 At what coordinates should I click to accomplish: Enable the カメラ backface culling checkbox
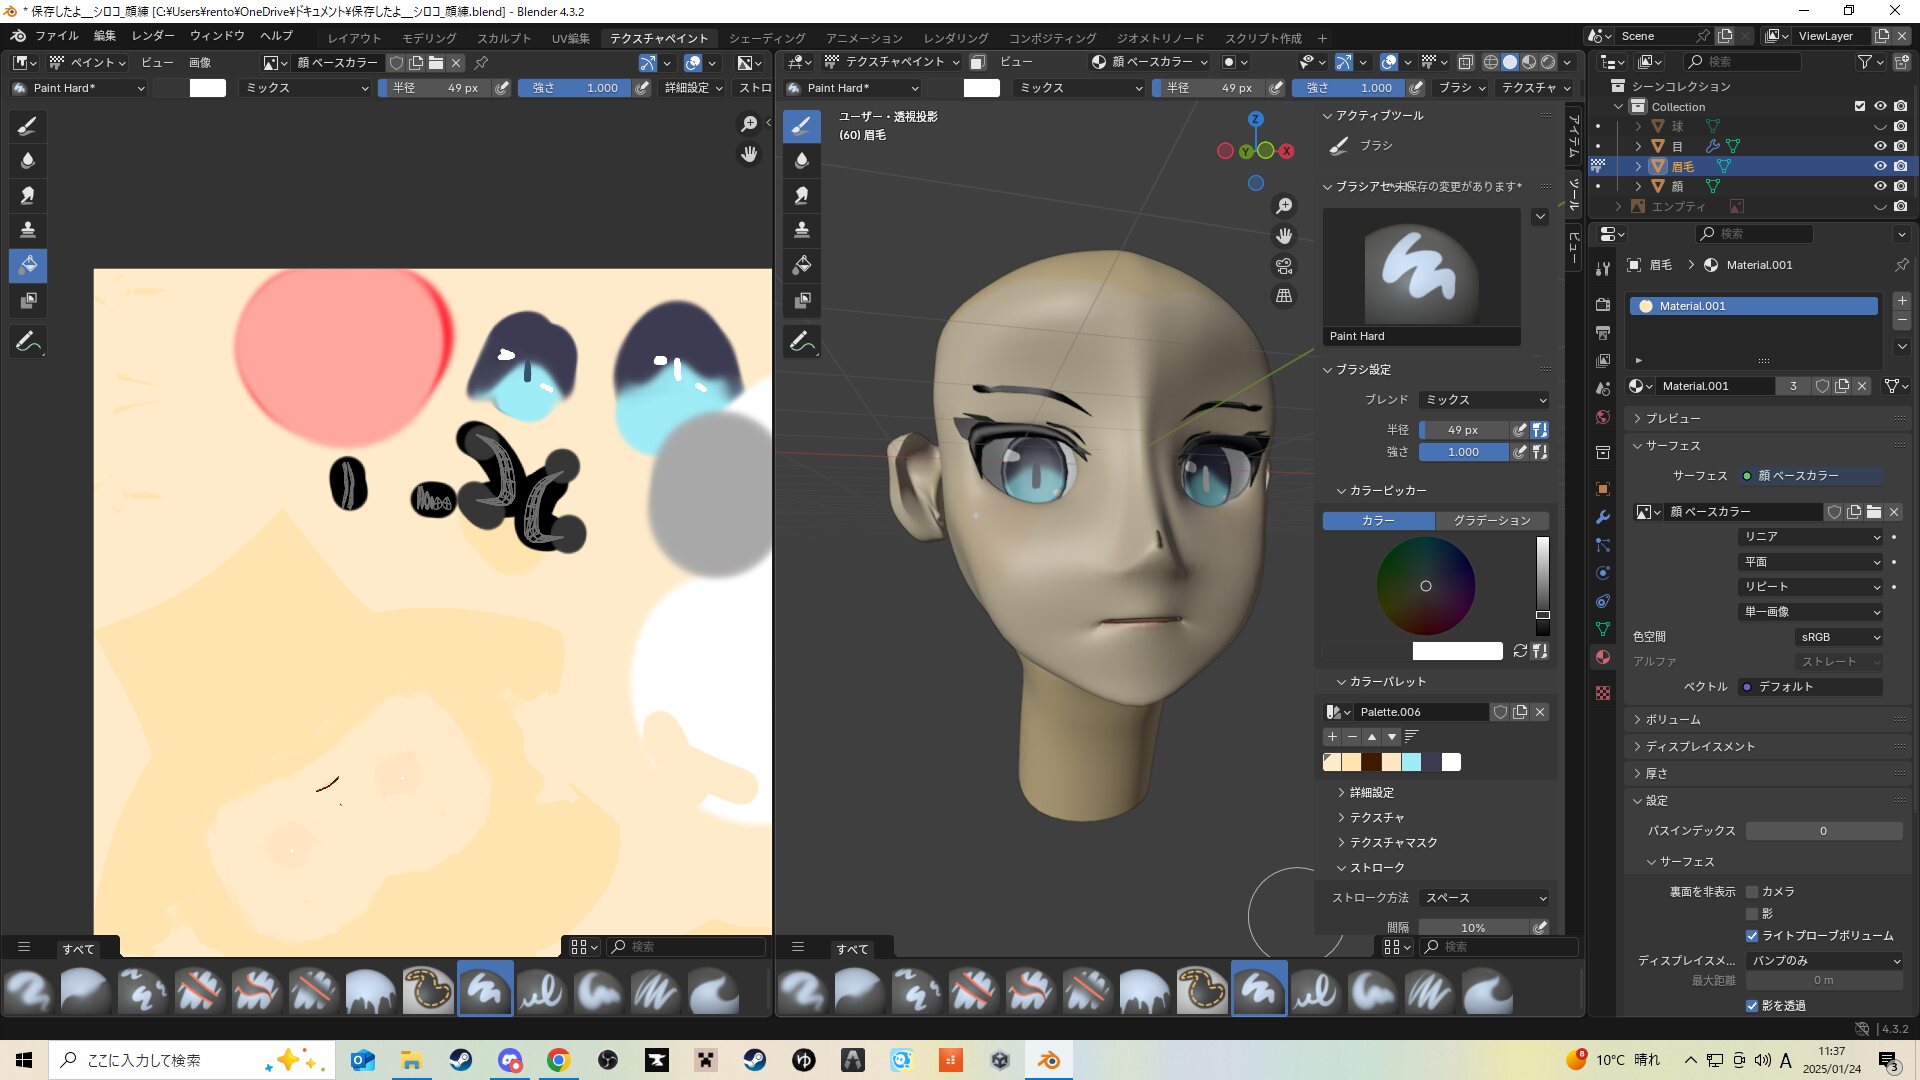click(1752, 891)
